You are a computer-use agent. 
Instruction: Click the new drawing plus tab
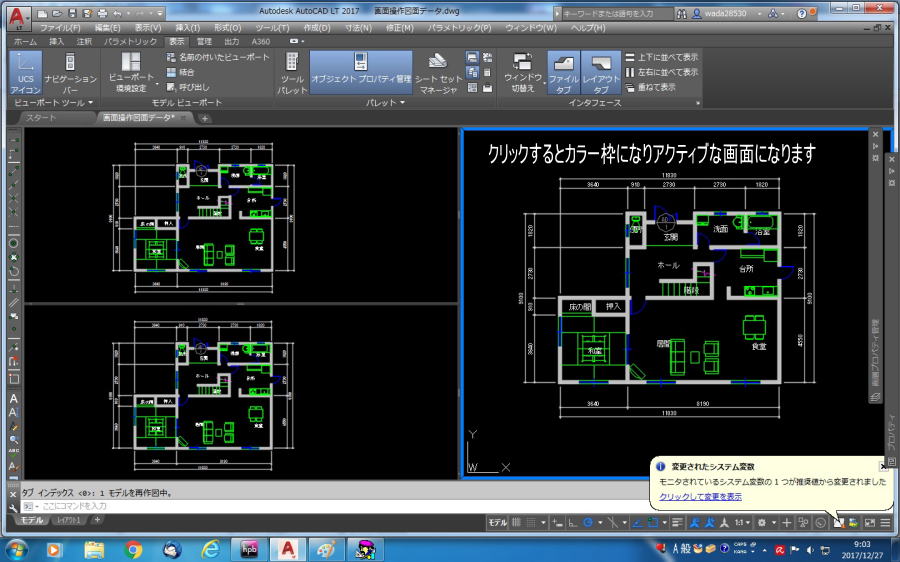click(204, 119)
